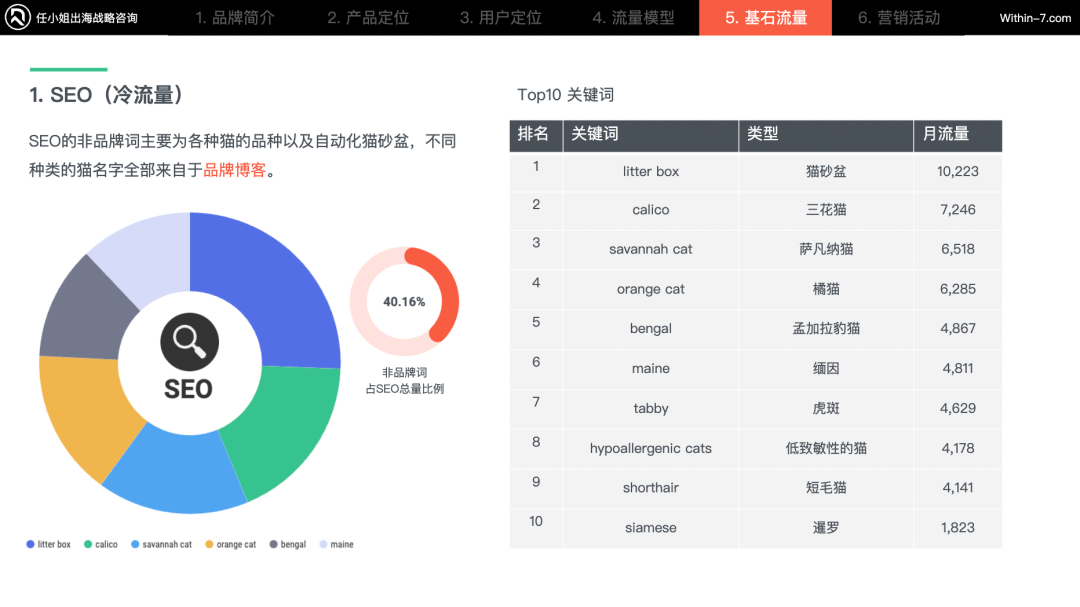Click the 低致敏性的猫 type cell
Image resolution: width=1080 pixels, height=607 pixels.
pyautogui.click(x=826, y=449)
